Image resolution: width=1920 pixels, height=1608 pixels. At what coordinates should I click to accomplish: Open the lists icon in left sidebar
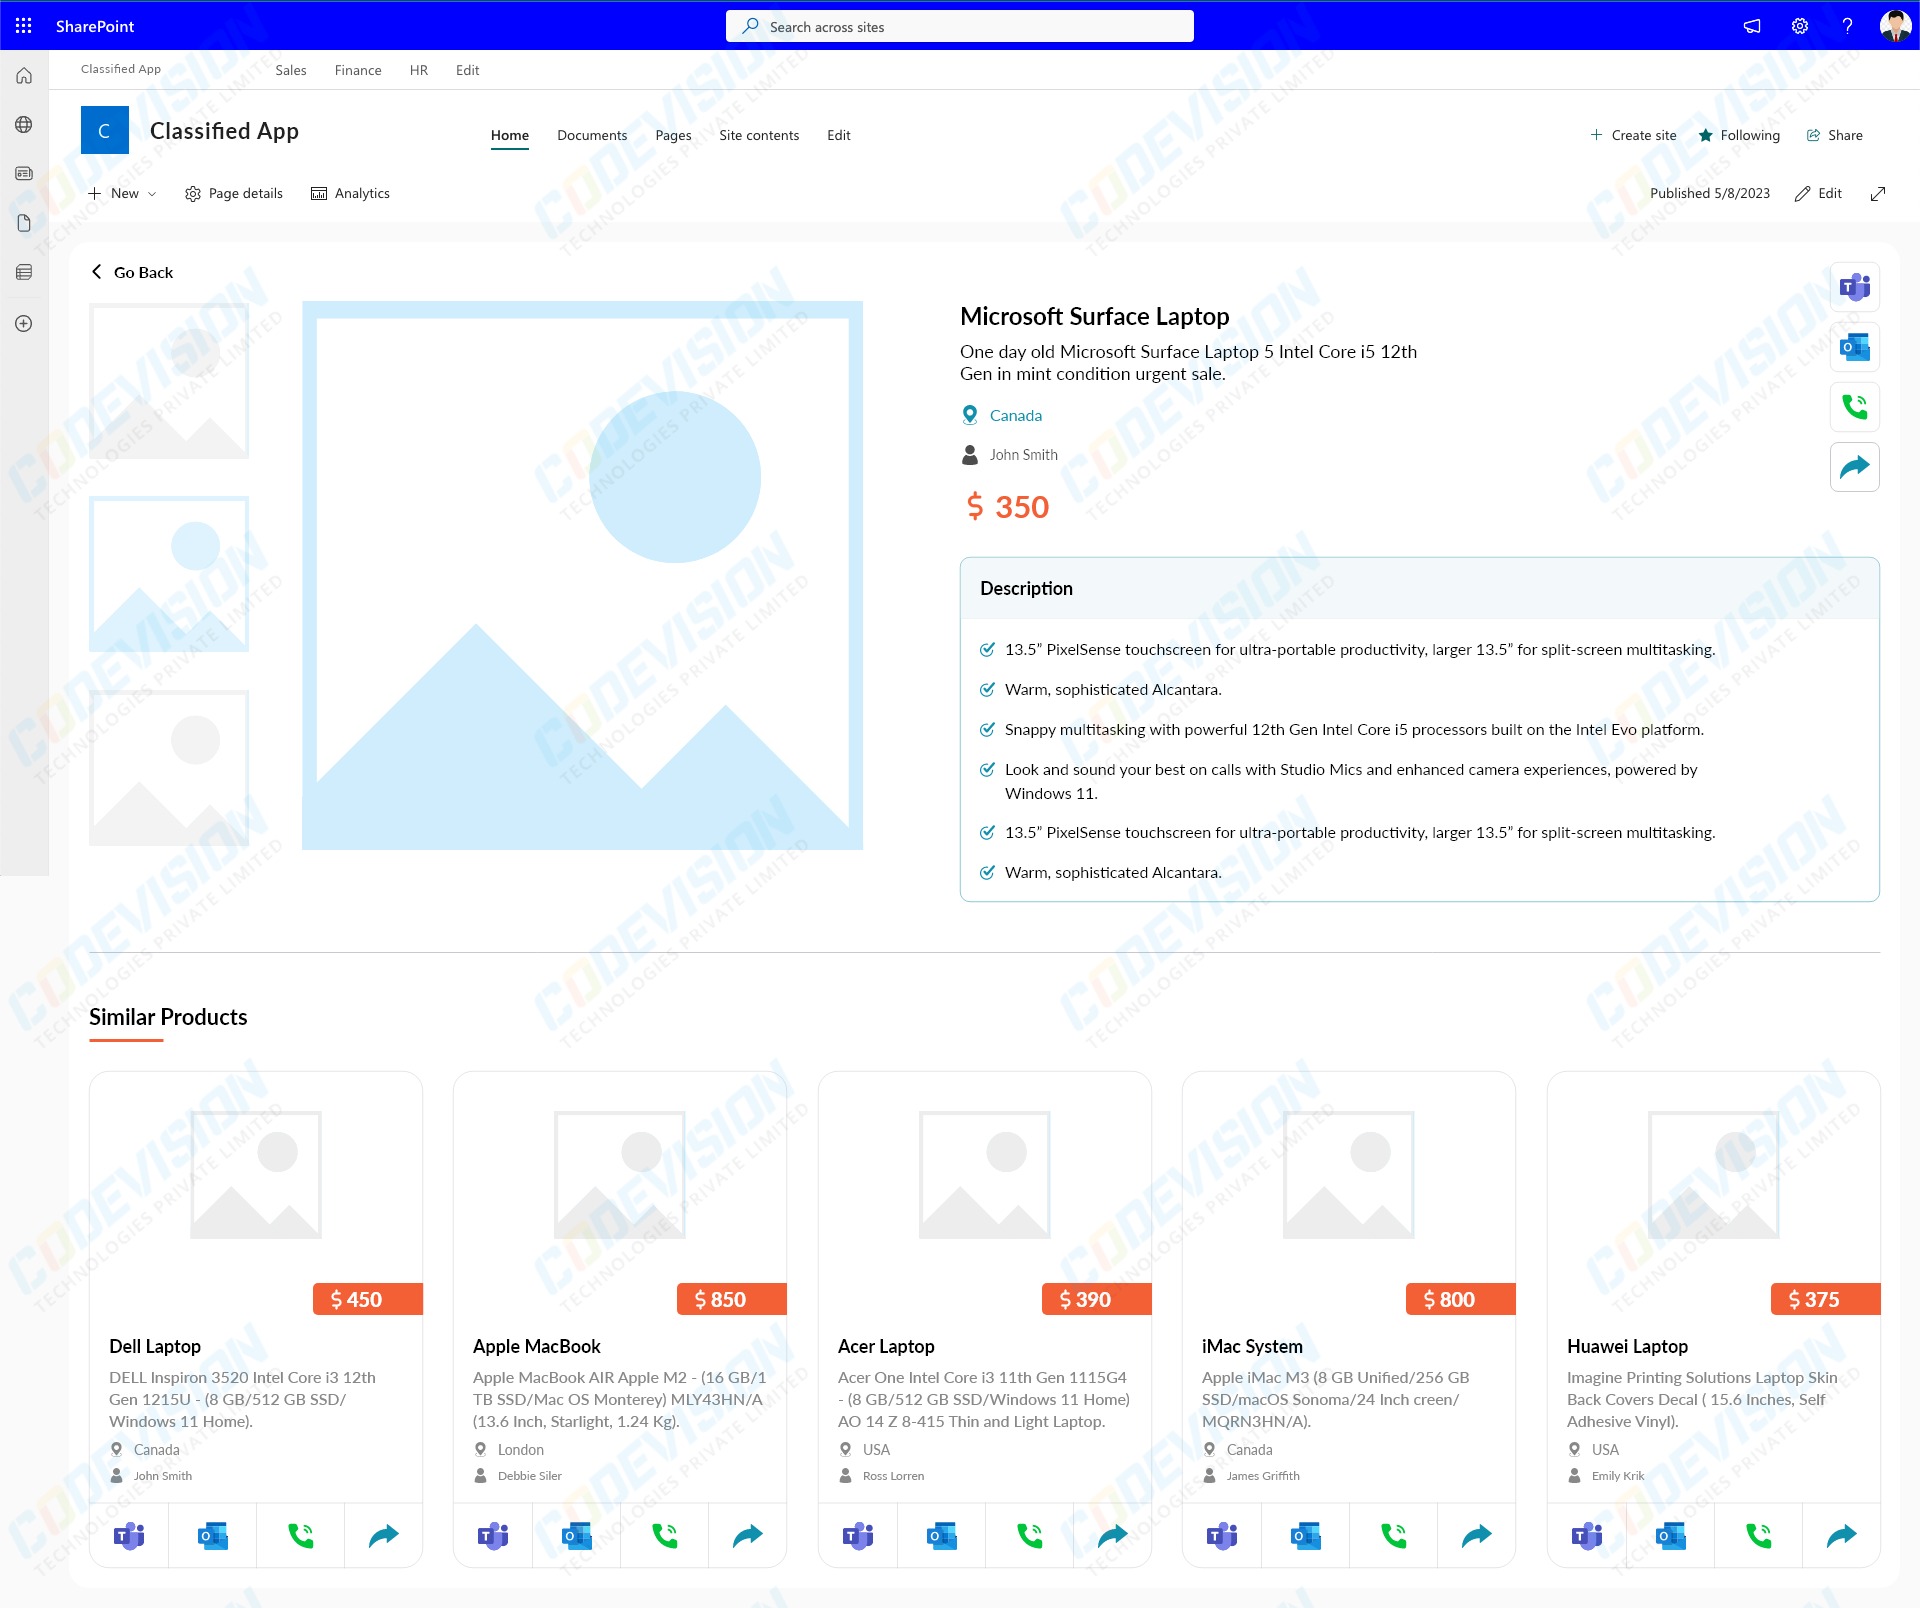[24, 272]
